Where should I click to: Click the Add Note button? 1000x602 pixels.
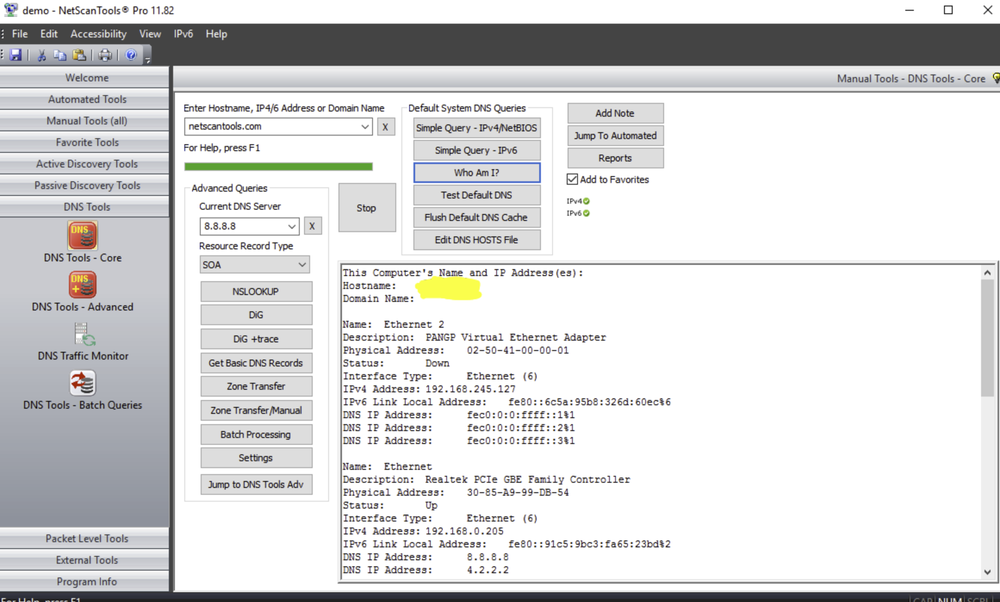[615, 113]
